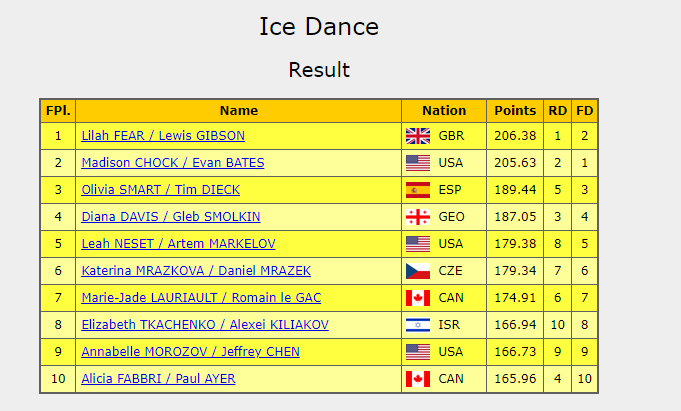Click the Points column header
The width and height of the screenshot is (681, 411).
coord(515,111)
